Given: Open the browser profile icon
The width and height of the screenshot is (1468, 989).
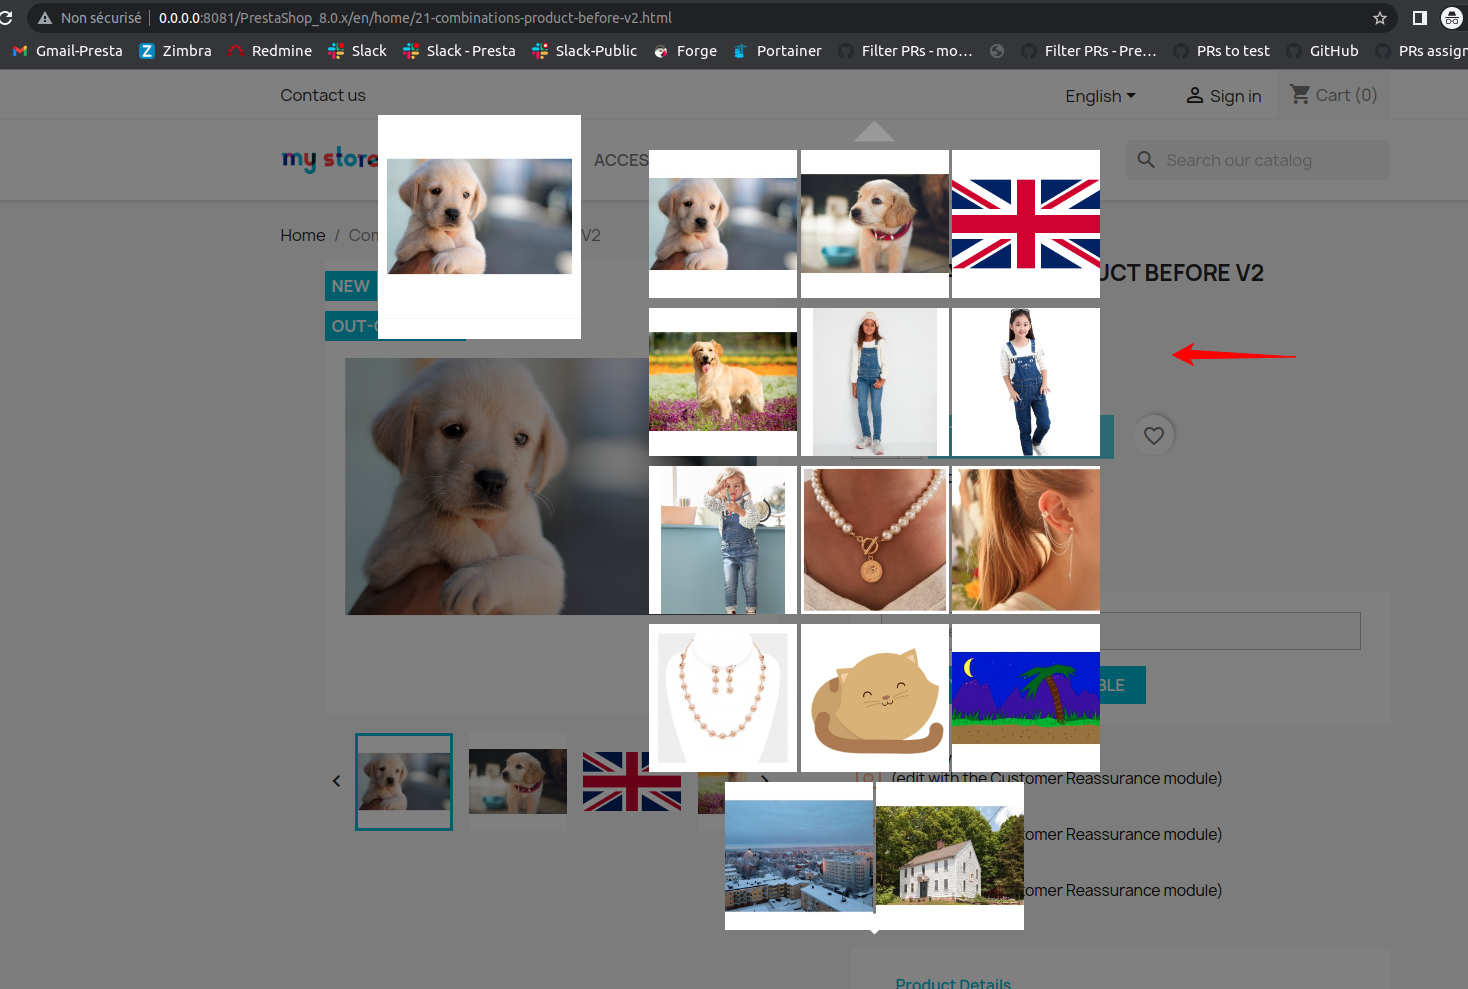Looking at the screenshot, I should coord(1452,17).
